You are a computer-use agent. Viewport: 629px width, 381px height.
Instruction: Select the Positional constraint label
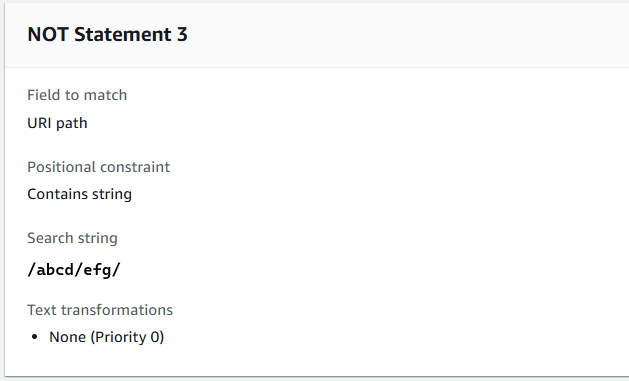tap(99, 167)
